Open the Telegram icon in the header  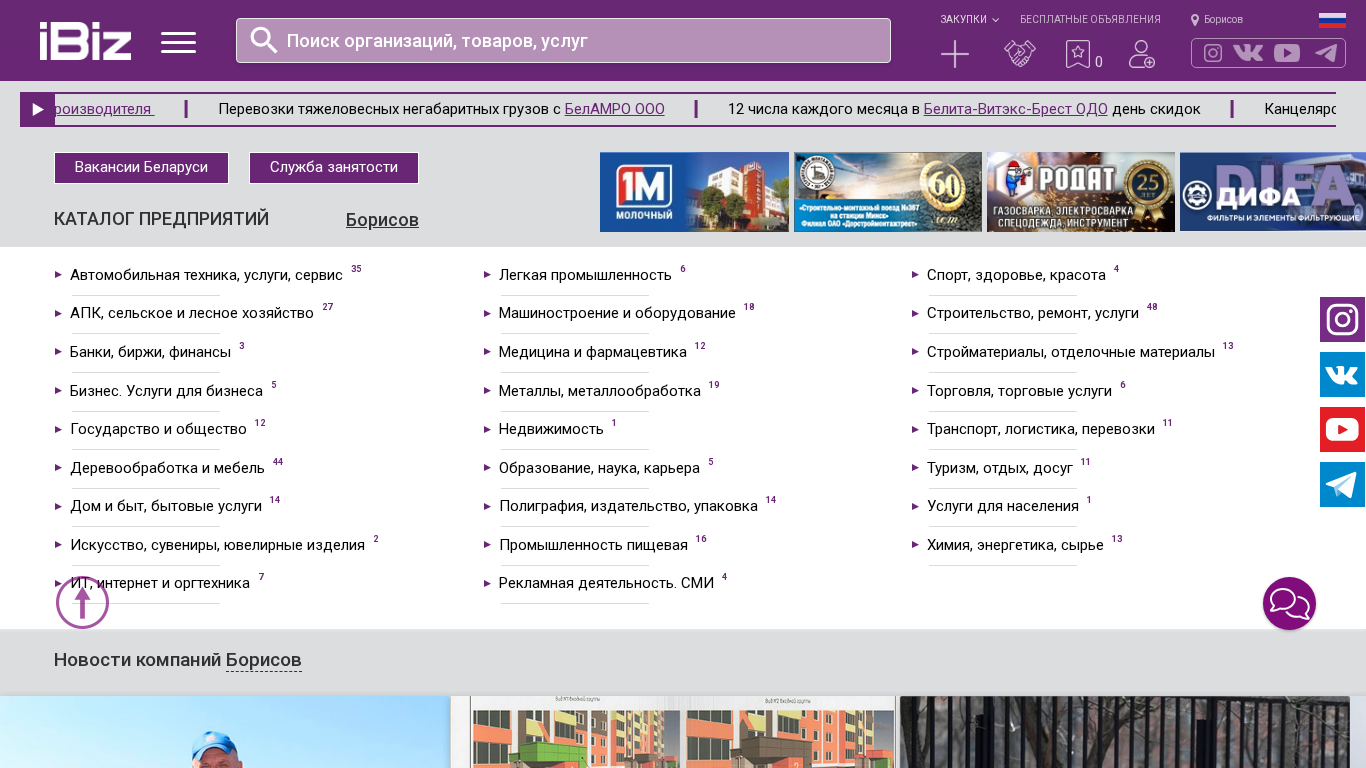click(1325, 53)
